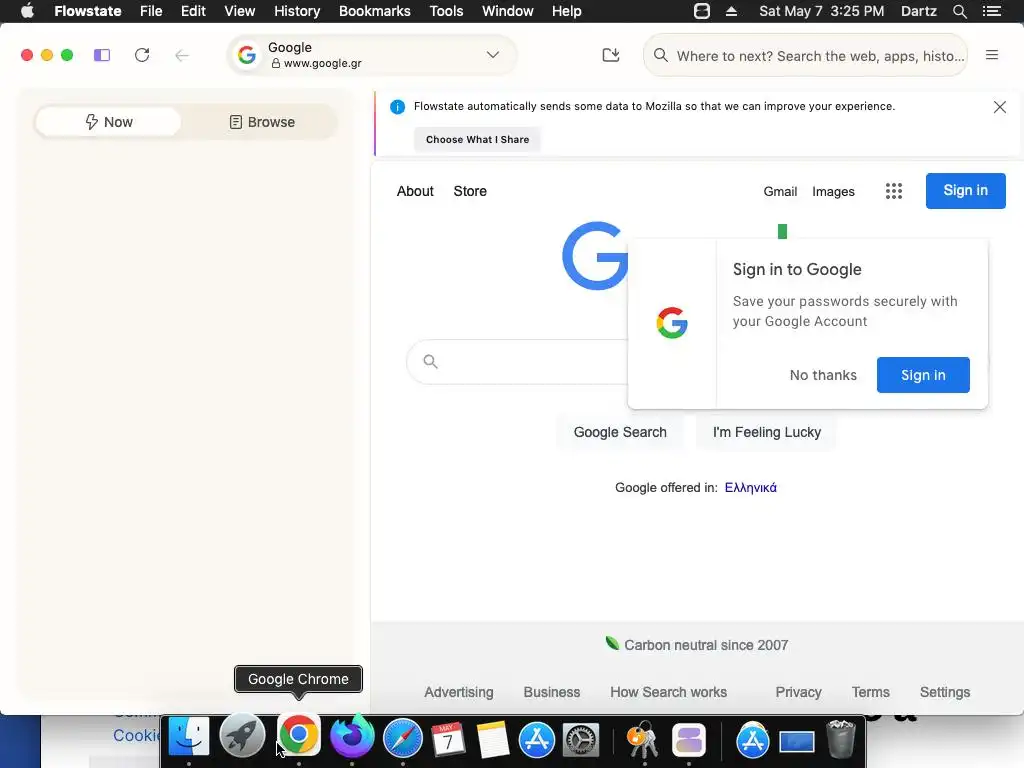
Task: Open the Store link on Google
Action: tap(470, 191)
